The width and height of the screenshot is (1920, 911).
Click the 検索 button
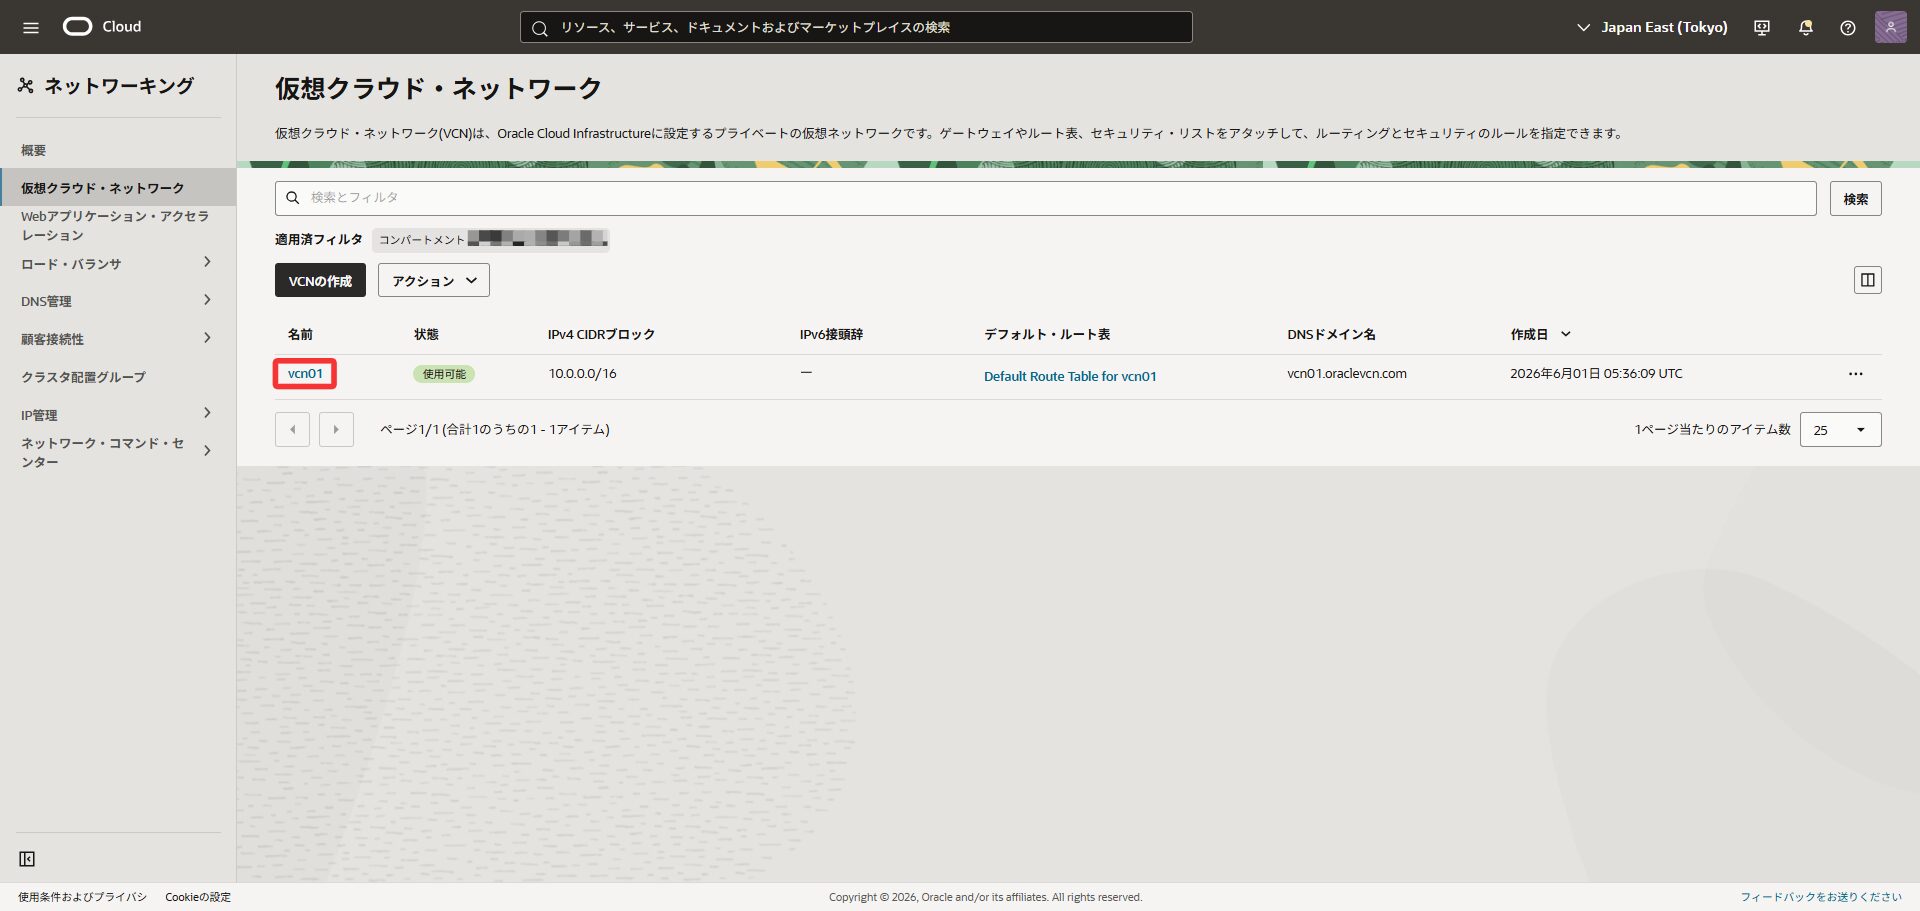point(1856,199)
